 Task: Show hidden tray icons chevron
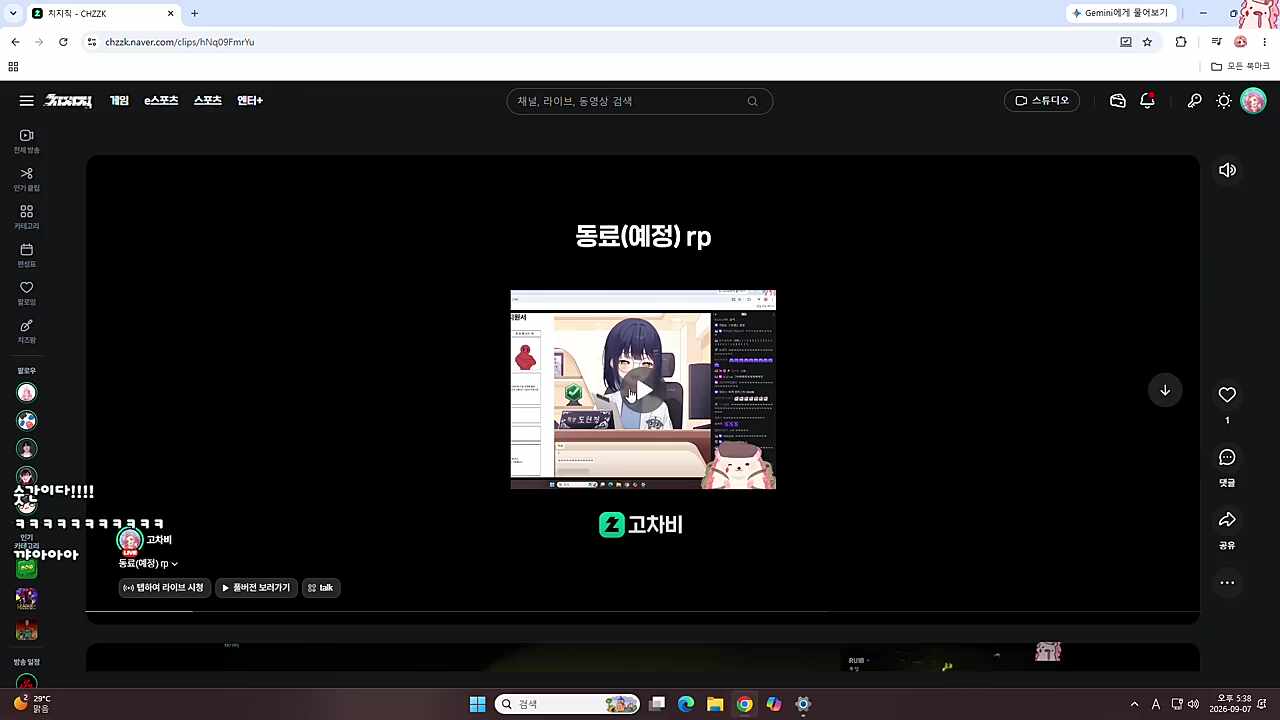(x=1134, y=704)
